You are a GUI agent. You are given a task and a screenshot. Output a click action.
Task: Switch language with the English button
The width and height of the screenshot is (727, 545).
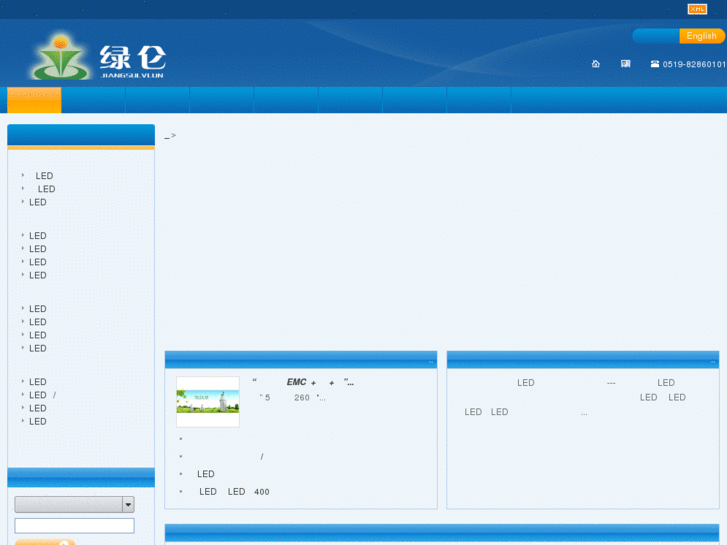click(x=701, y=36)
